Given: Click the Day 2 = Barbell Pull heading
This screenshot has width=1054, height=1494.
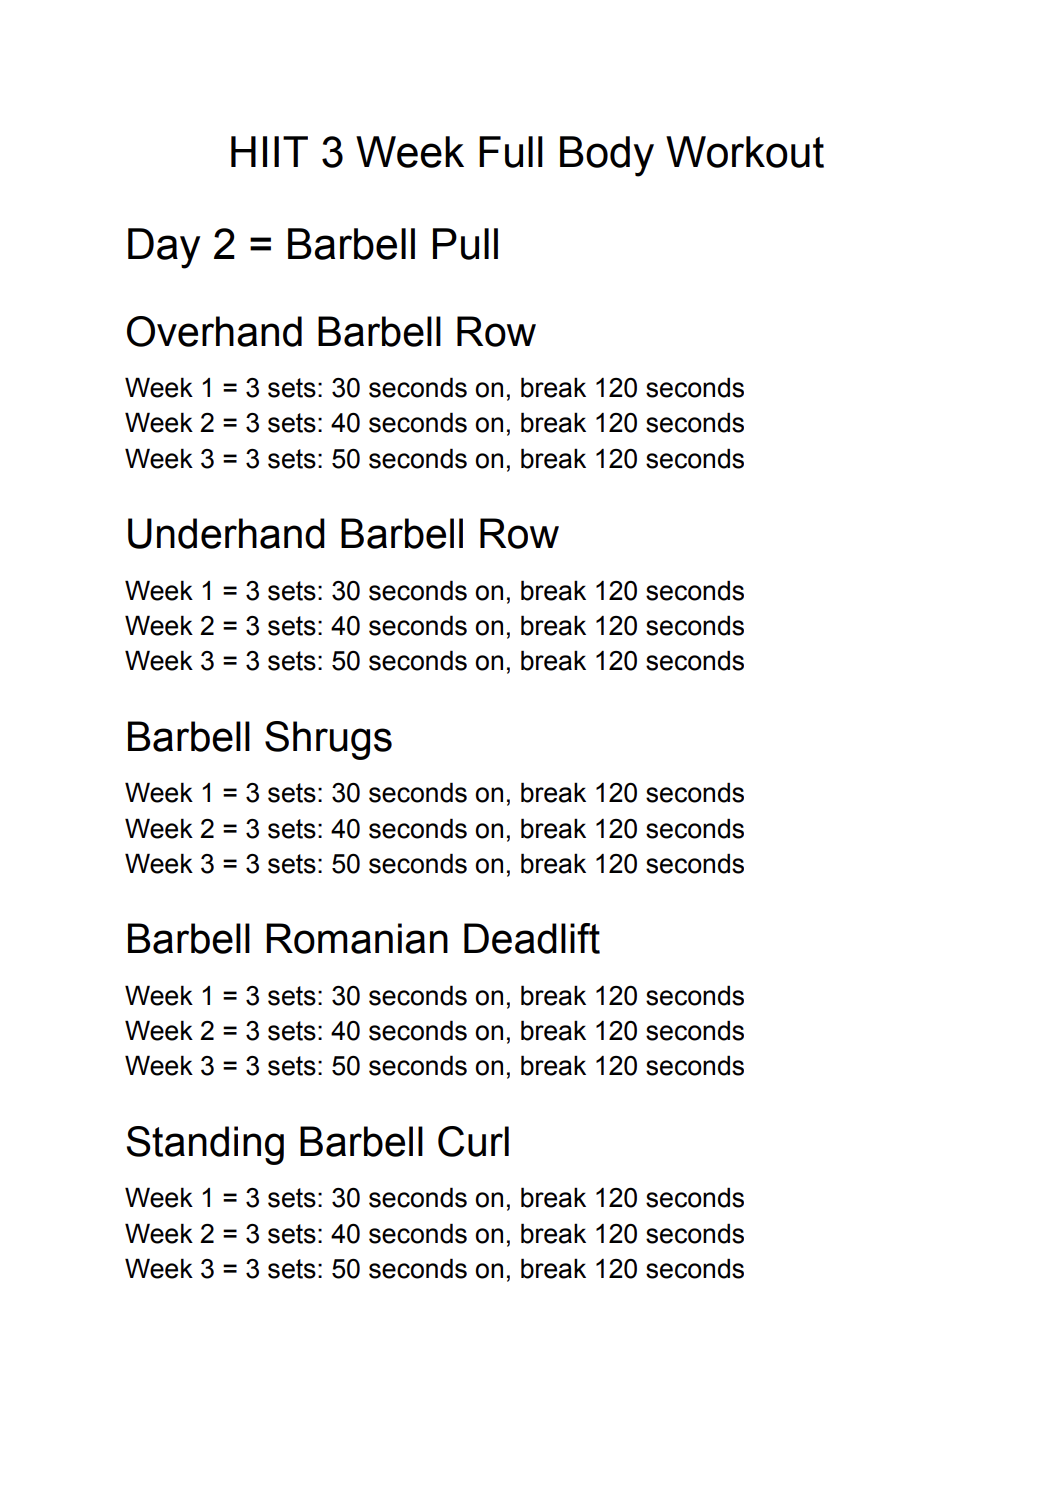Looking at the screenshot, I should [x=312, y=245].
